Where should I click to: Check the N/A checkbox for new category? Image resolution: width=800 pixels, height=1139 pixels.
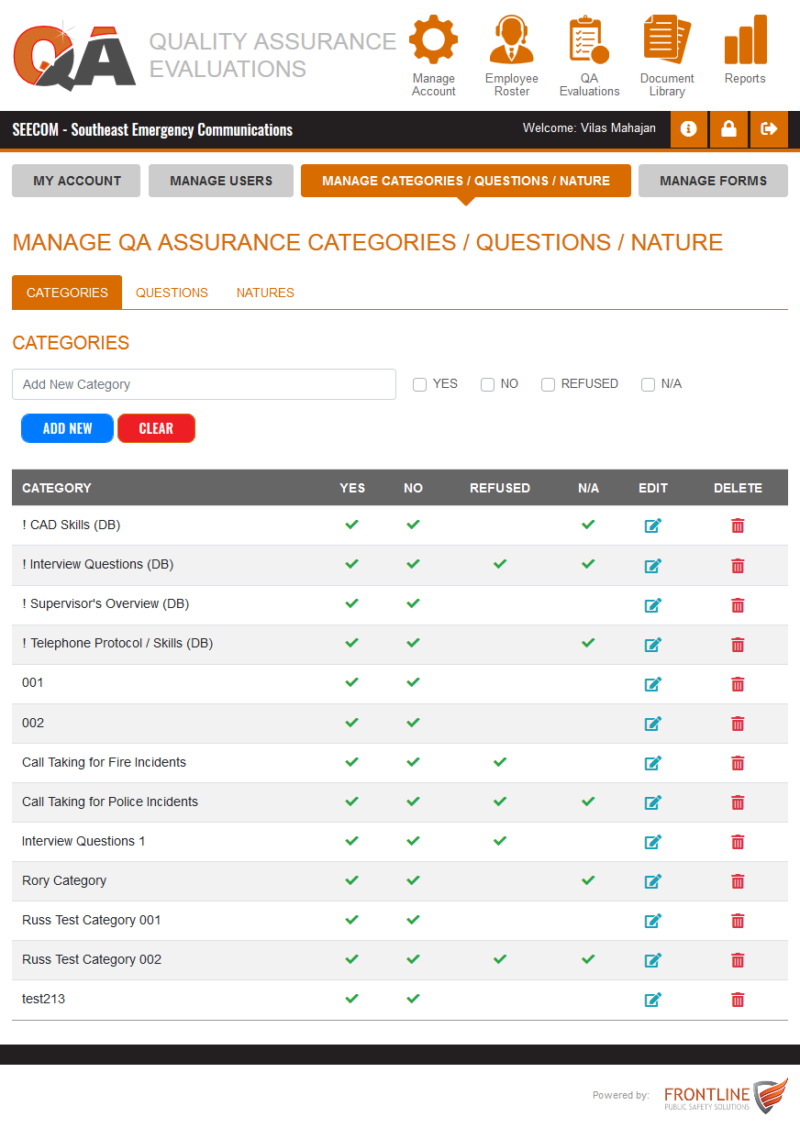pyautogui.click(x=647, y=384)
